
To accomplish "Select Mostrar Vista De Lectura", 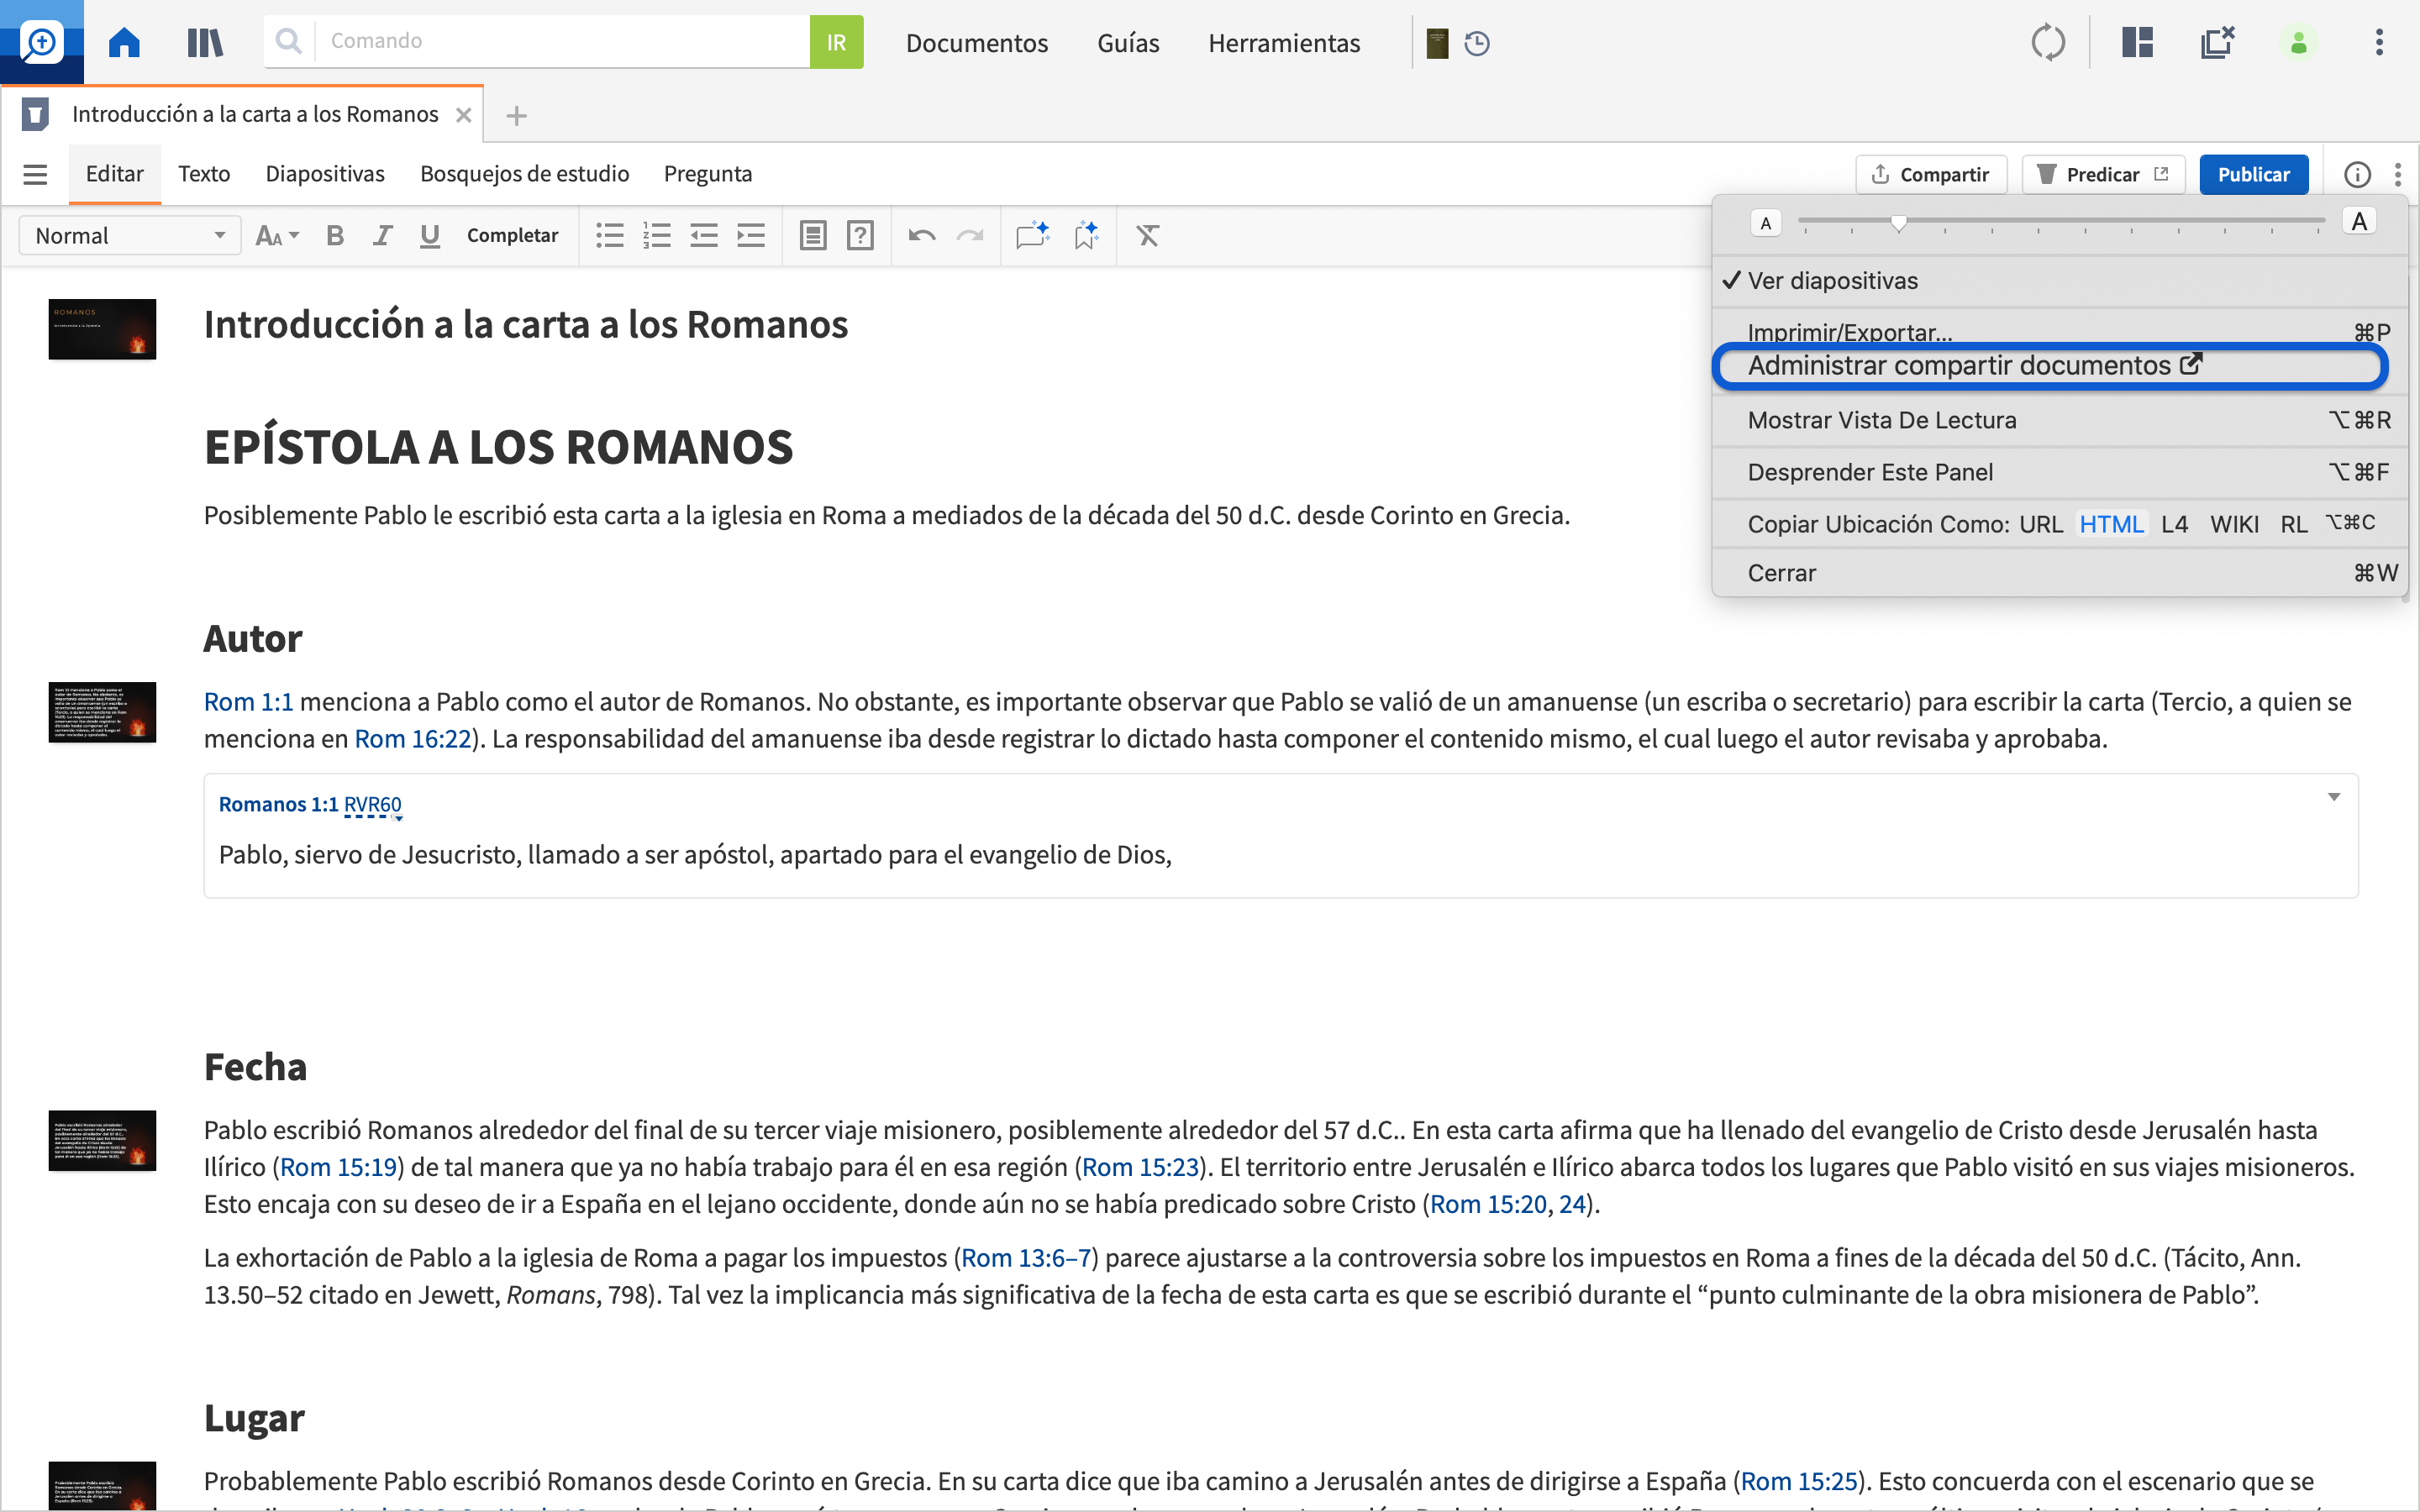I will (2060, 420).
